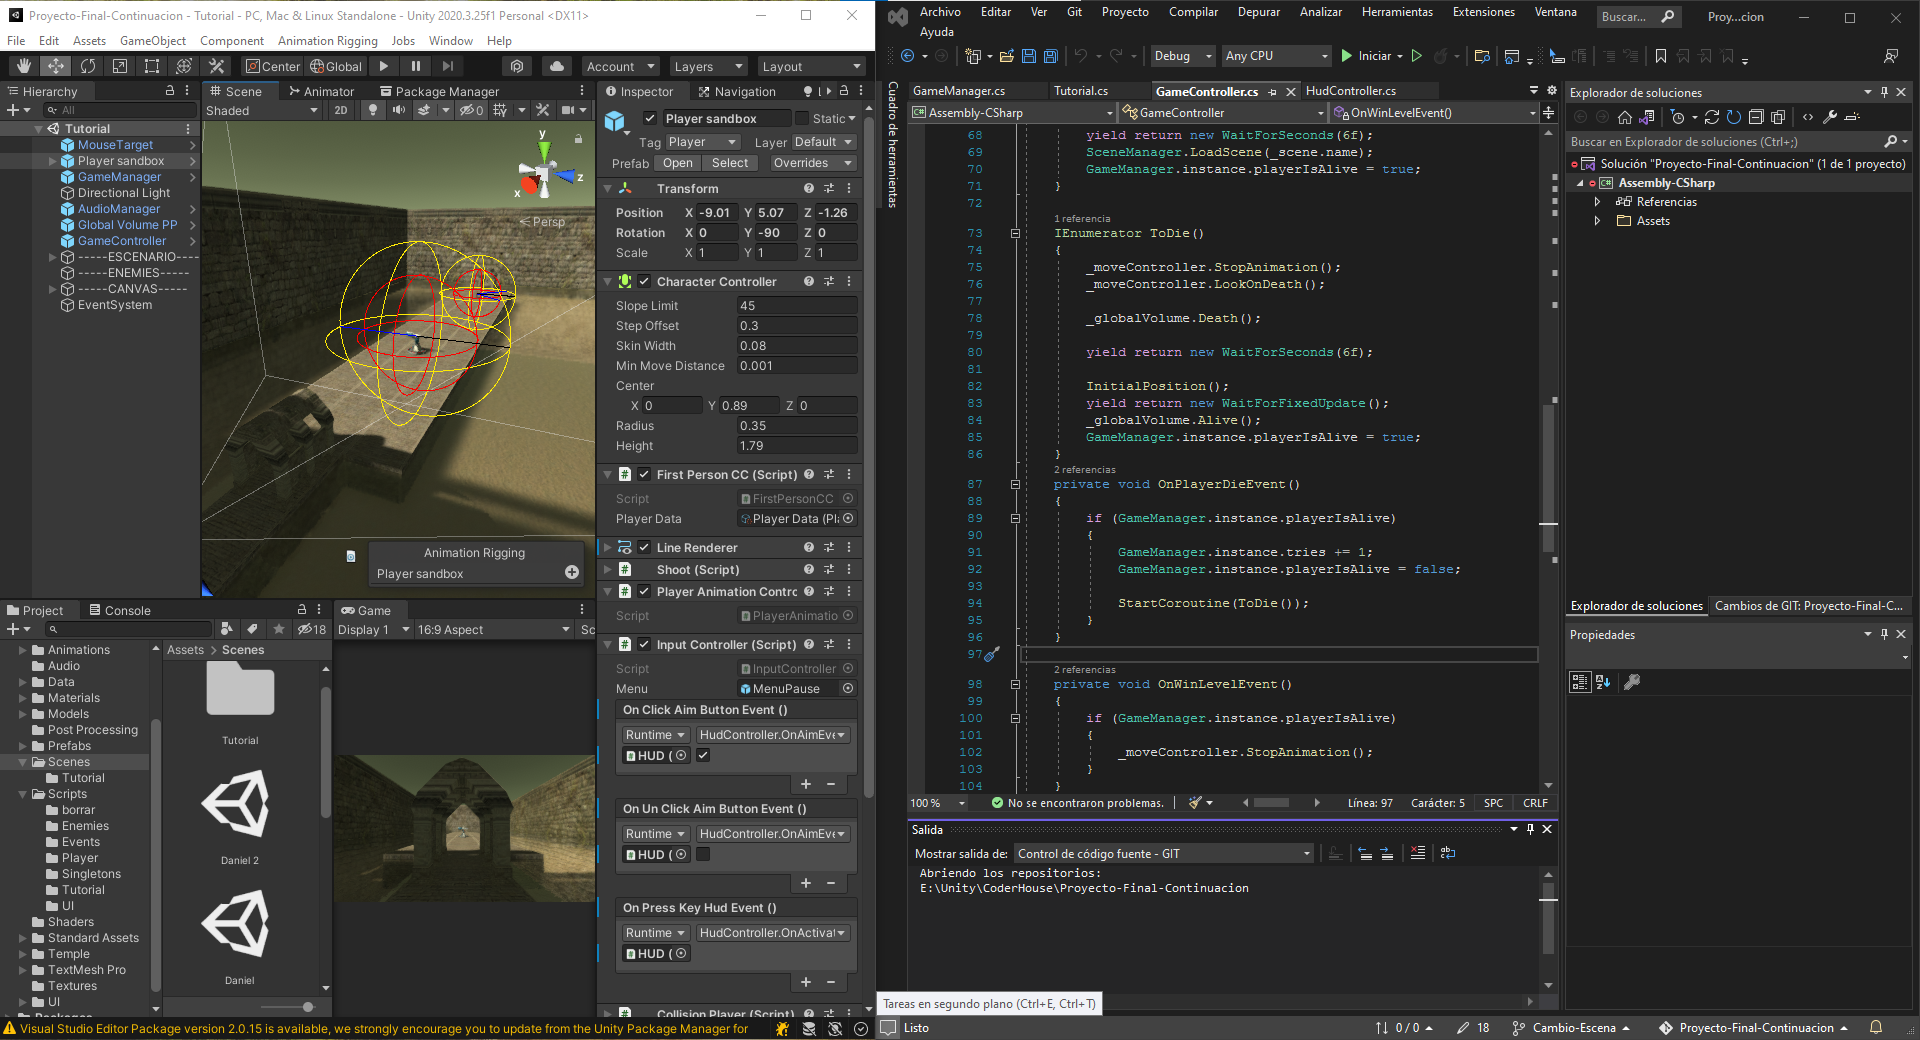Click the prefab Overrides button
Image resolution: width=1920 pixels, height=1040 pixels.
[x=812, y=163]
